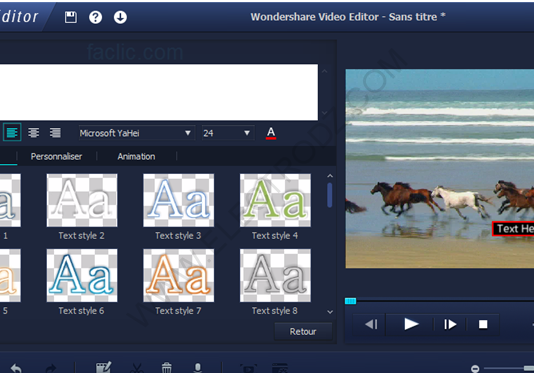Switch to the Animation tab

coord(136,156)
